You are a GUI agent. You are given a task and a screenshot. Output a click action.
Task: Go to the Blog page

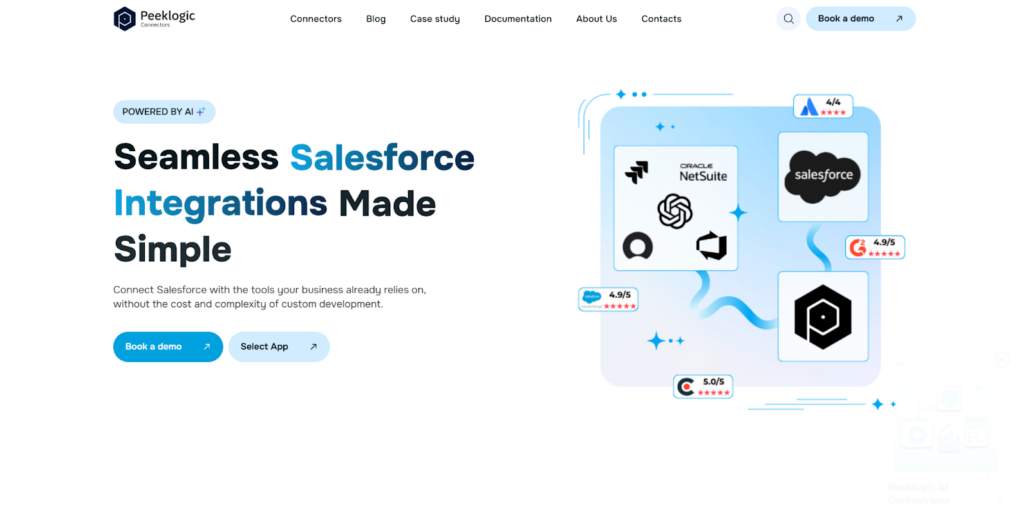pyautogui.click(x=376, y=19)
